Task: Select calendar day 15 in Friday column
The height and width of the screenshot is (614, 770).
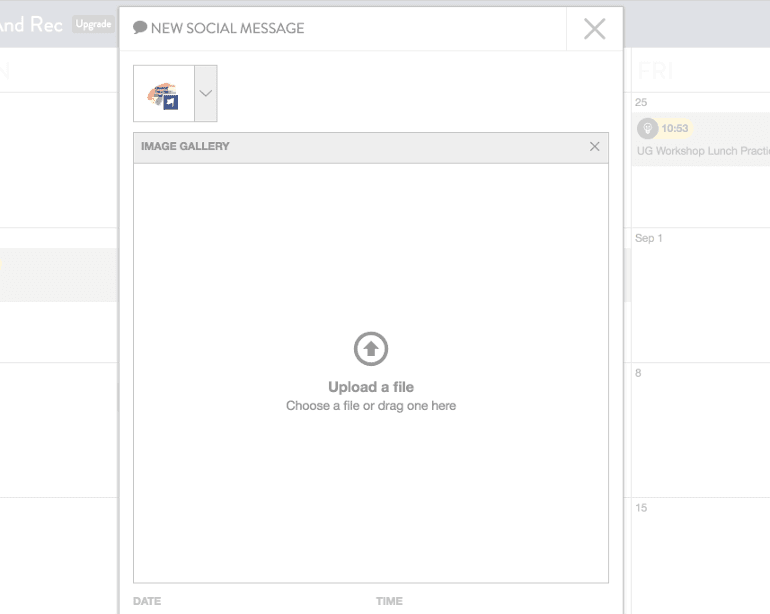Action: click(x=641, y=508)
